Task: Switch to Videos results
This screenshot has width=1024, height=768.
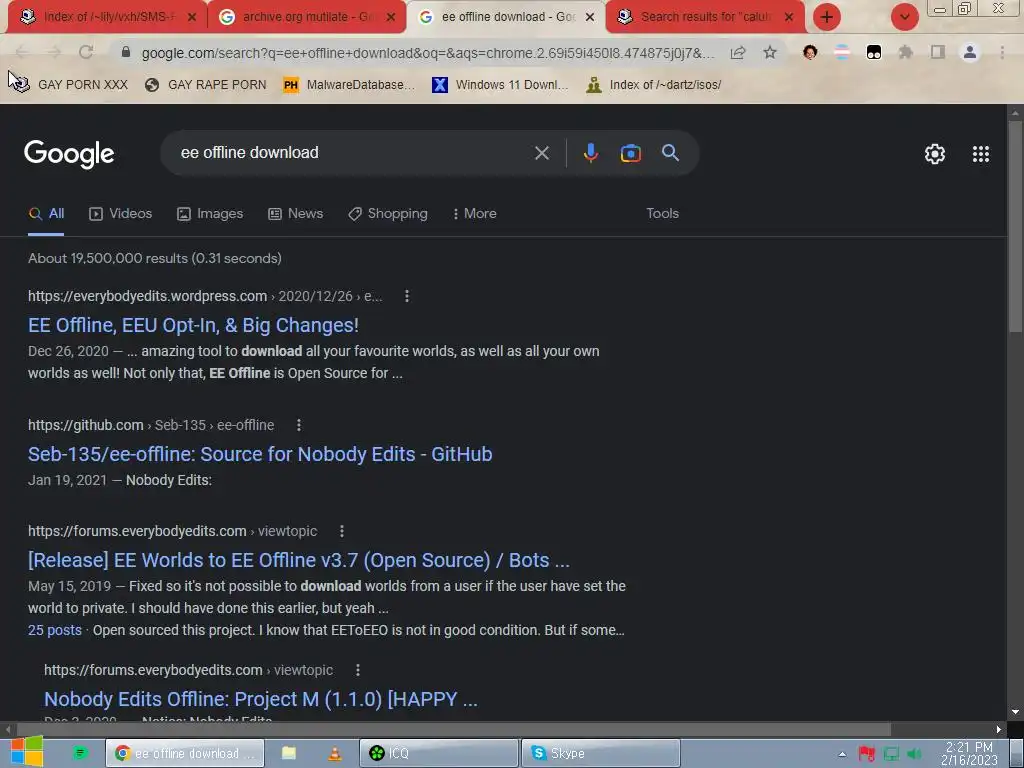Action: pos(121,214)
